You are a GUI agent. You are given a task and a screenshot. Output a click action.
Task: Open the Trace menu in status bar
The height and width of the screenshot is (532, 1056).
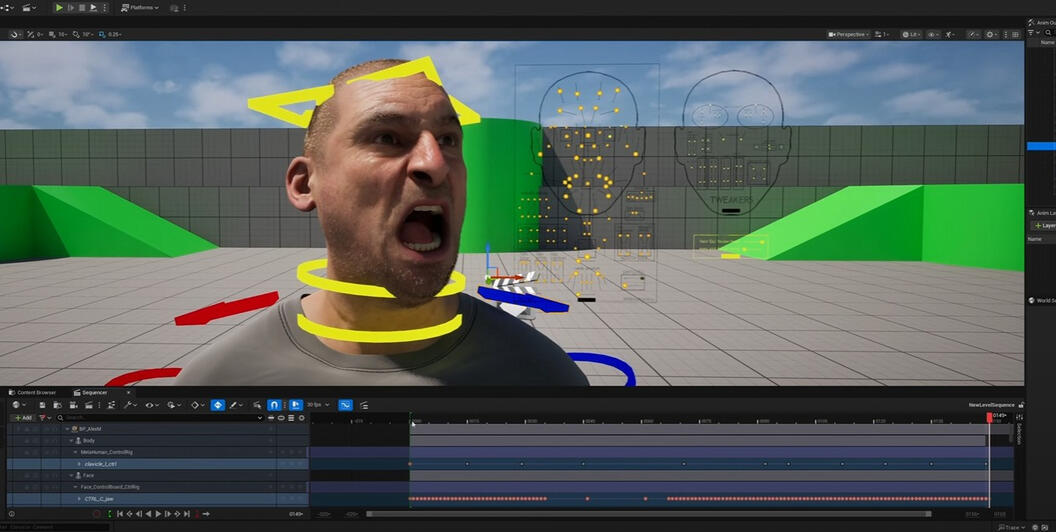click(x=1011, y=527)
